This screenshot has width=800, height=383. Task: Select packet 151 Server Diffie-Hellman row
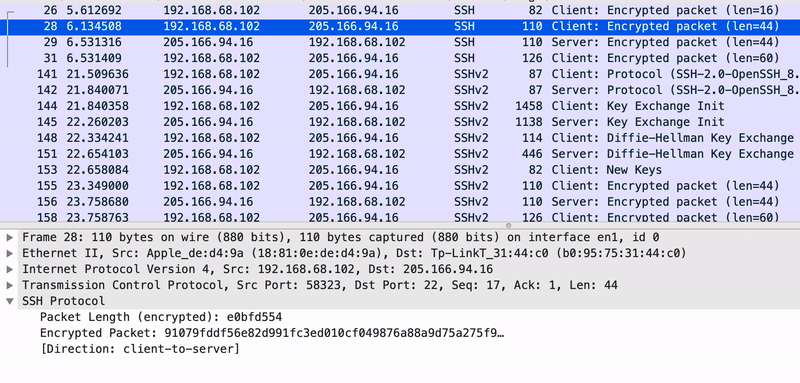[x=400, y=154]
